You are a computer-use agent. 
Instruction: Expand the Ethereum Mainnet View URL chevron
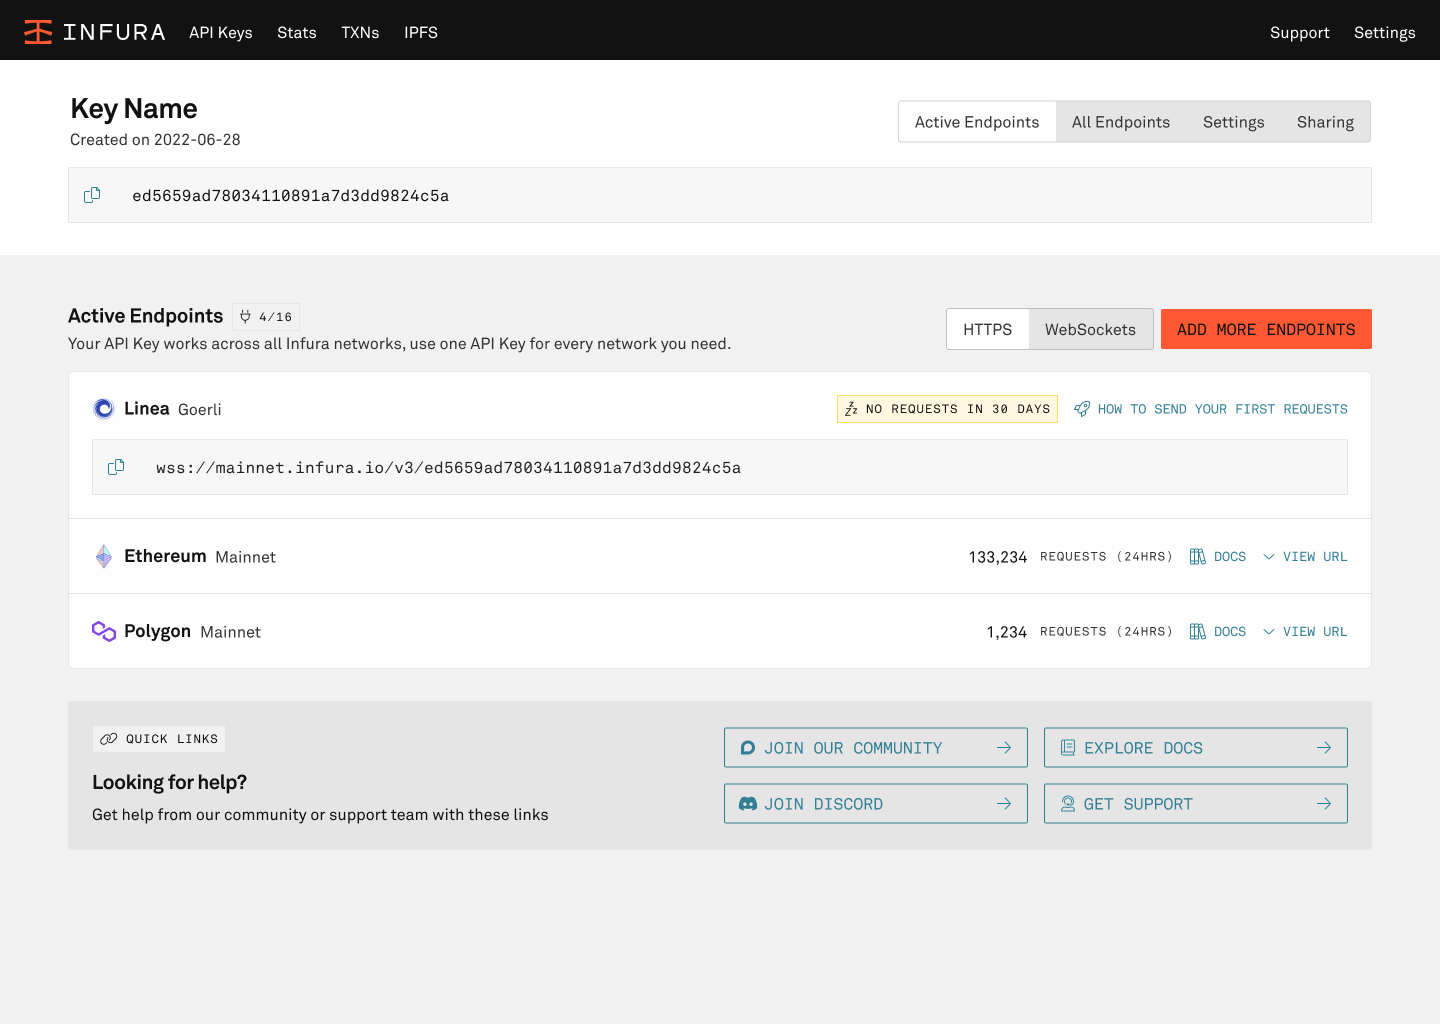click(1269, 557)
